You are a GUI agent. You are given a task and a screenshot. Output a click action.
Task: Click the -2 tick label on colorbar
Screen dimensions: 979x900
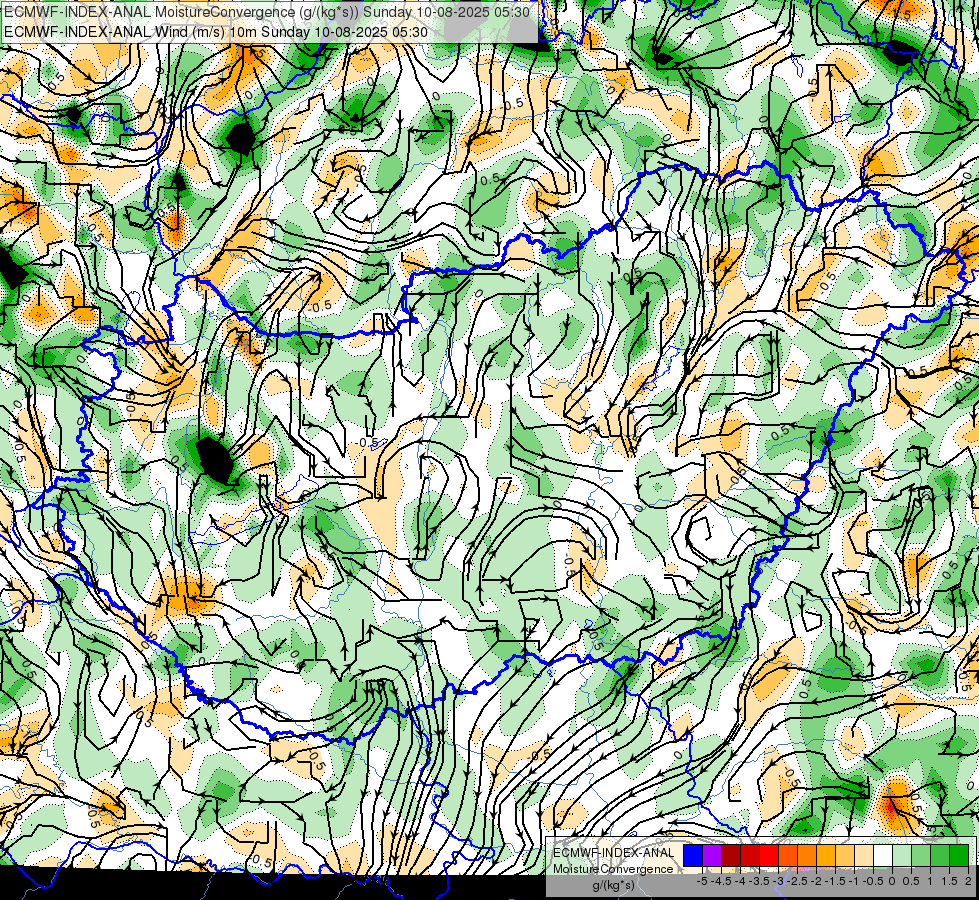click(817, 881)
